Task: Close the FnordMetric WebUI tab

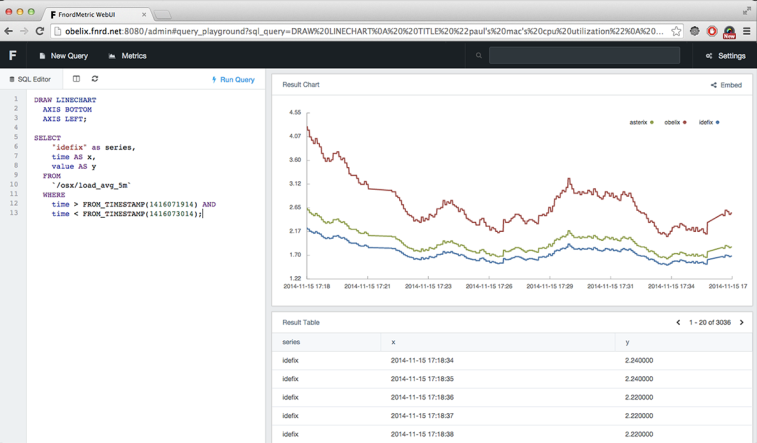Action: click(x=144, y=14)
